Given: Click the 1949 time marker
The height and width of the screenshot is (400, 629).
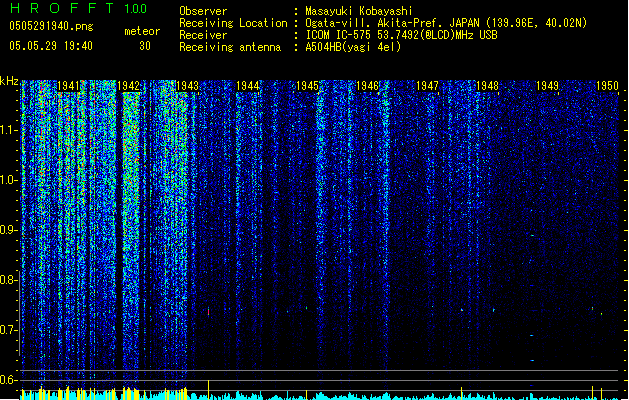Looking at the screenshot, I should coord(547,86).
